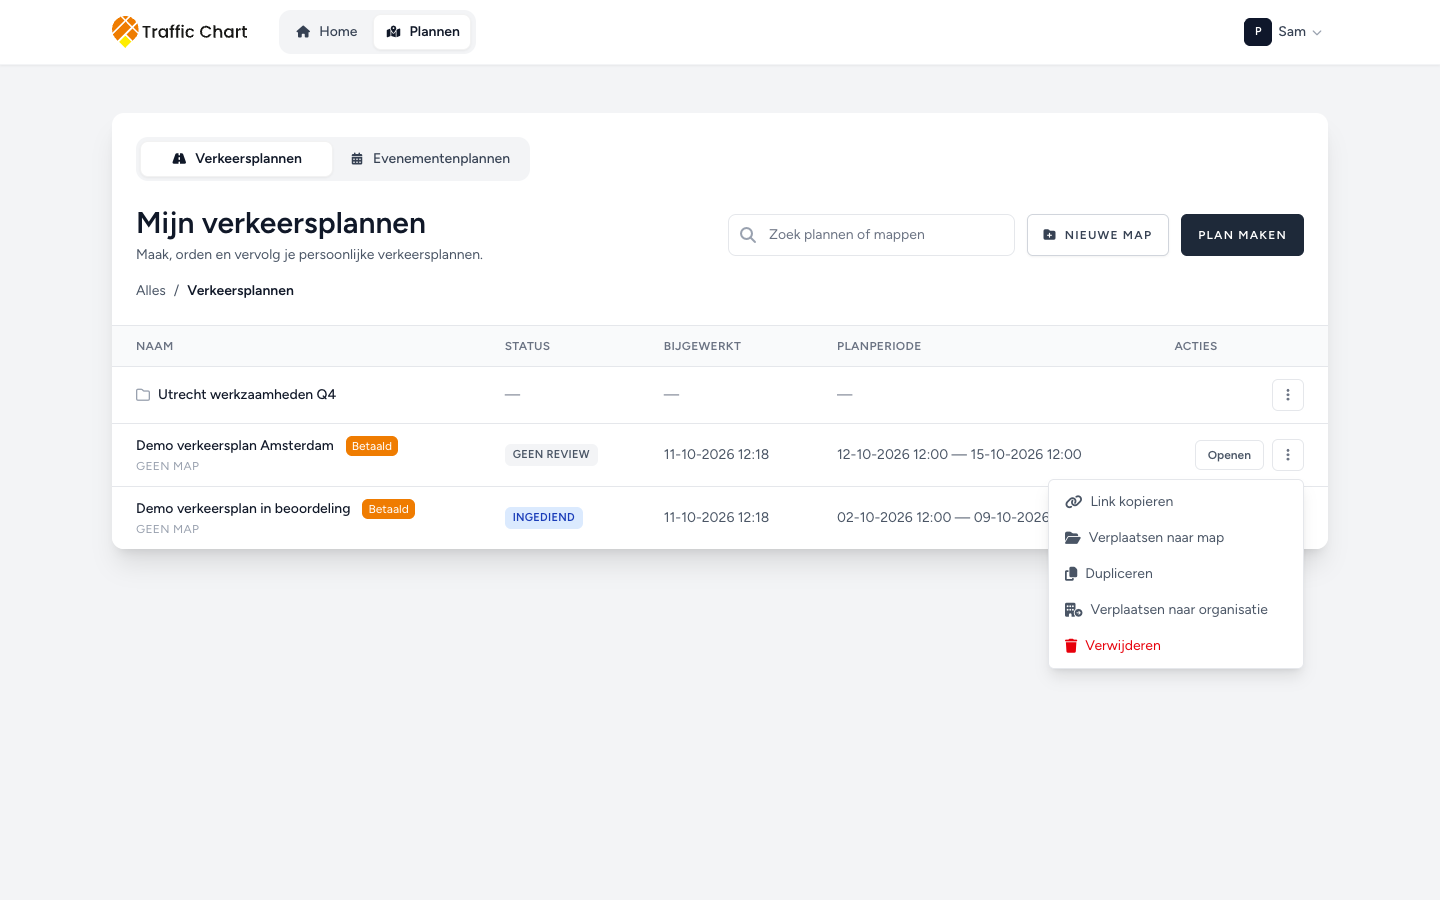Choose Dupliceren in the context menu
This screenshot has width=1440, height=900.
coord(1176,574)
